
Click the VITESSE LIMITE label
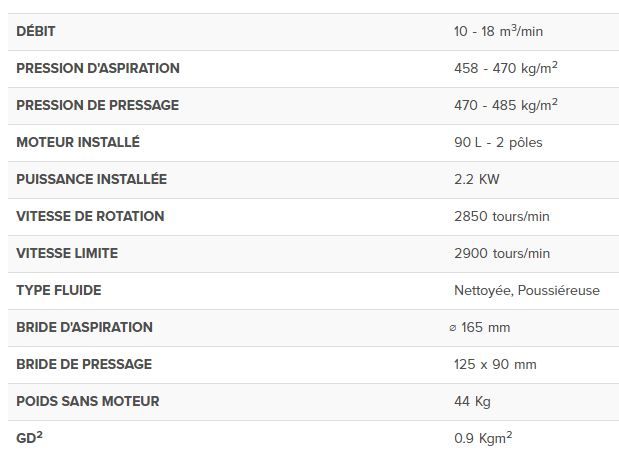pos(67,253)
